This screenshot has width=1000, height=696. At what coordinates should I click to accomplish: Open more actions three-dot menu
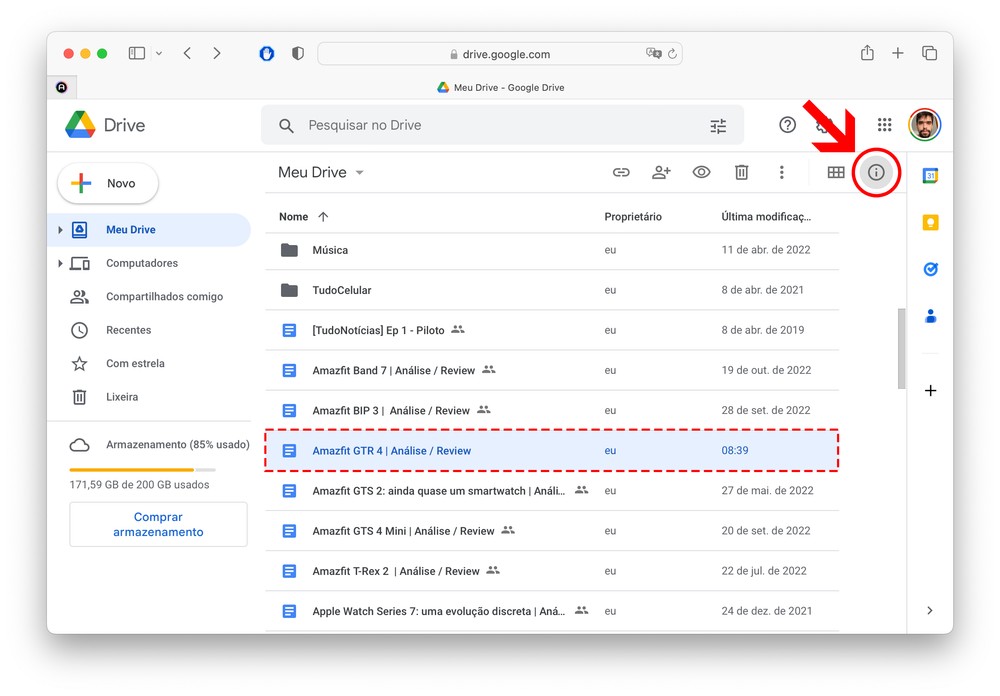tap(781, 172)
